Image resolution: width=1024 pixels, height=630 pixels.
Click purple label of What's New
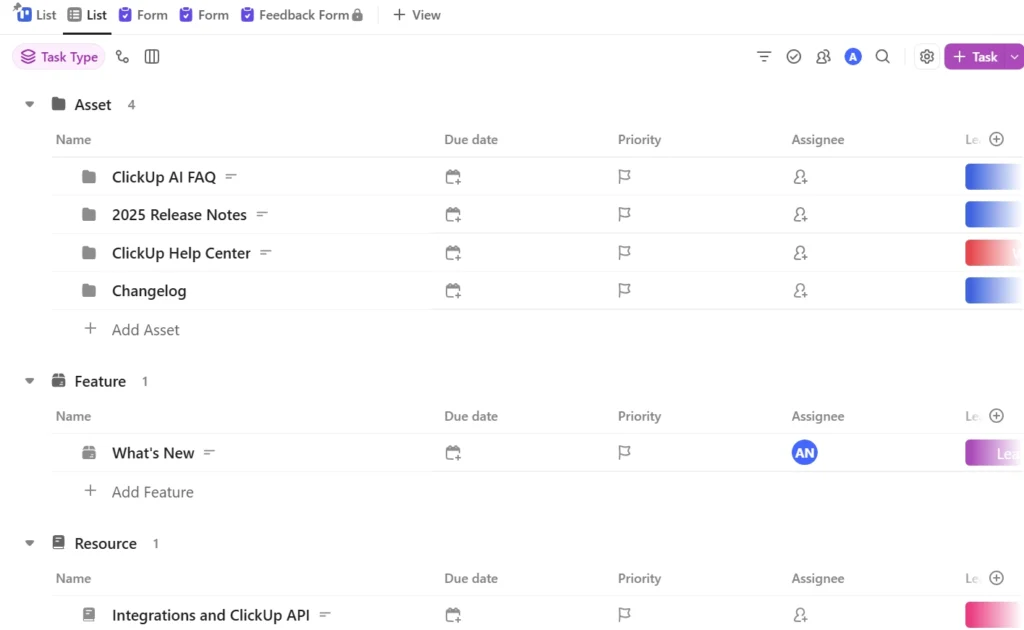click(994, 452)
